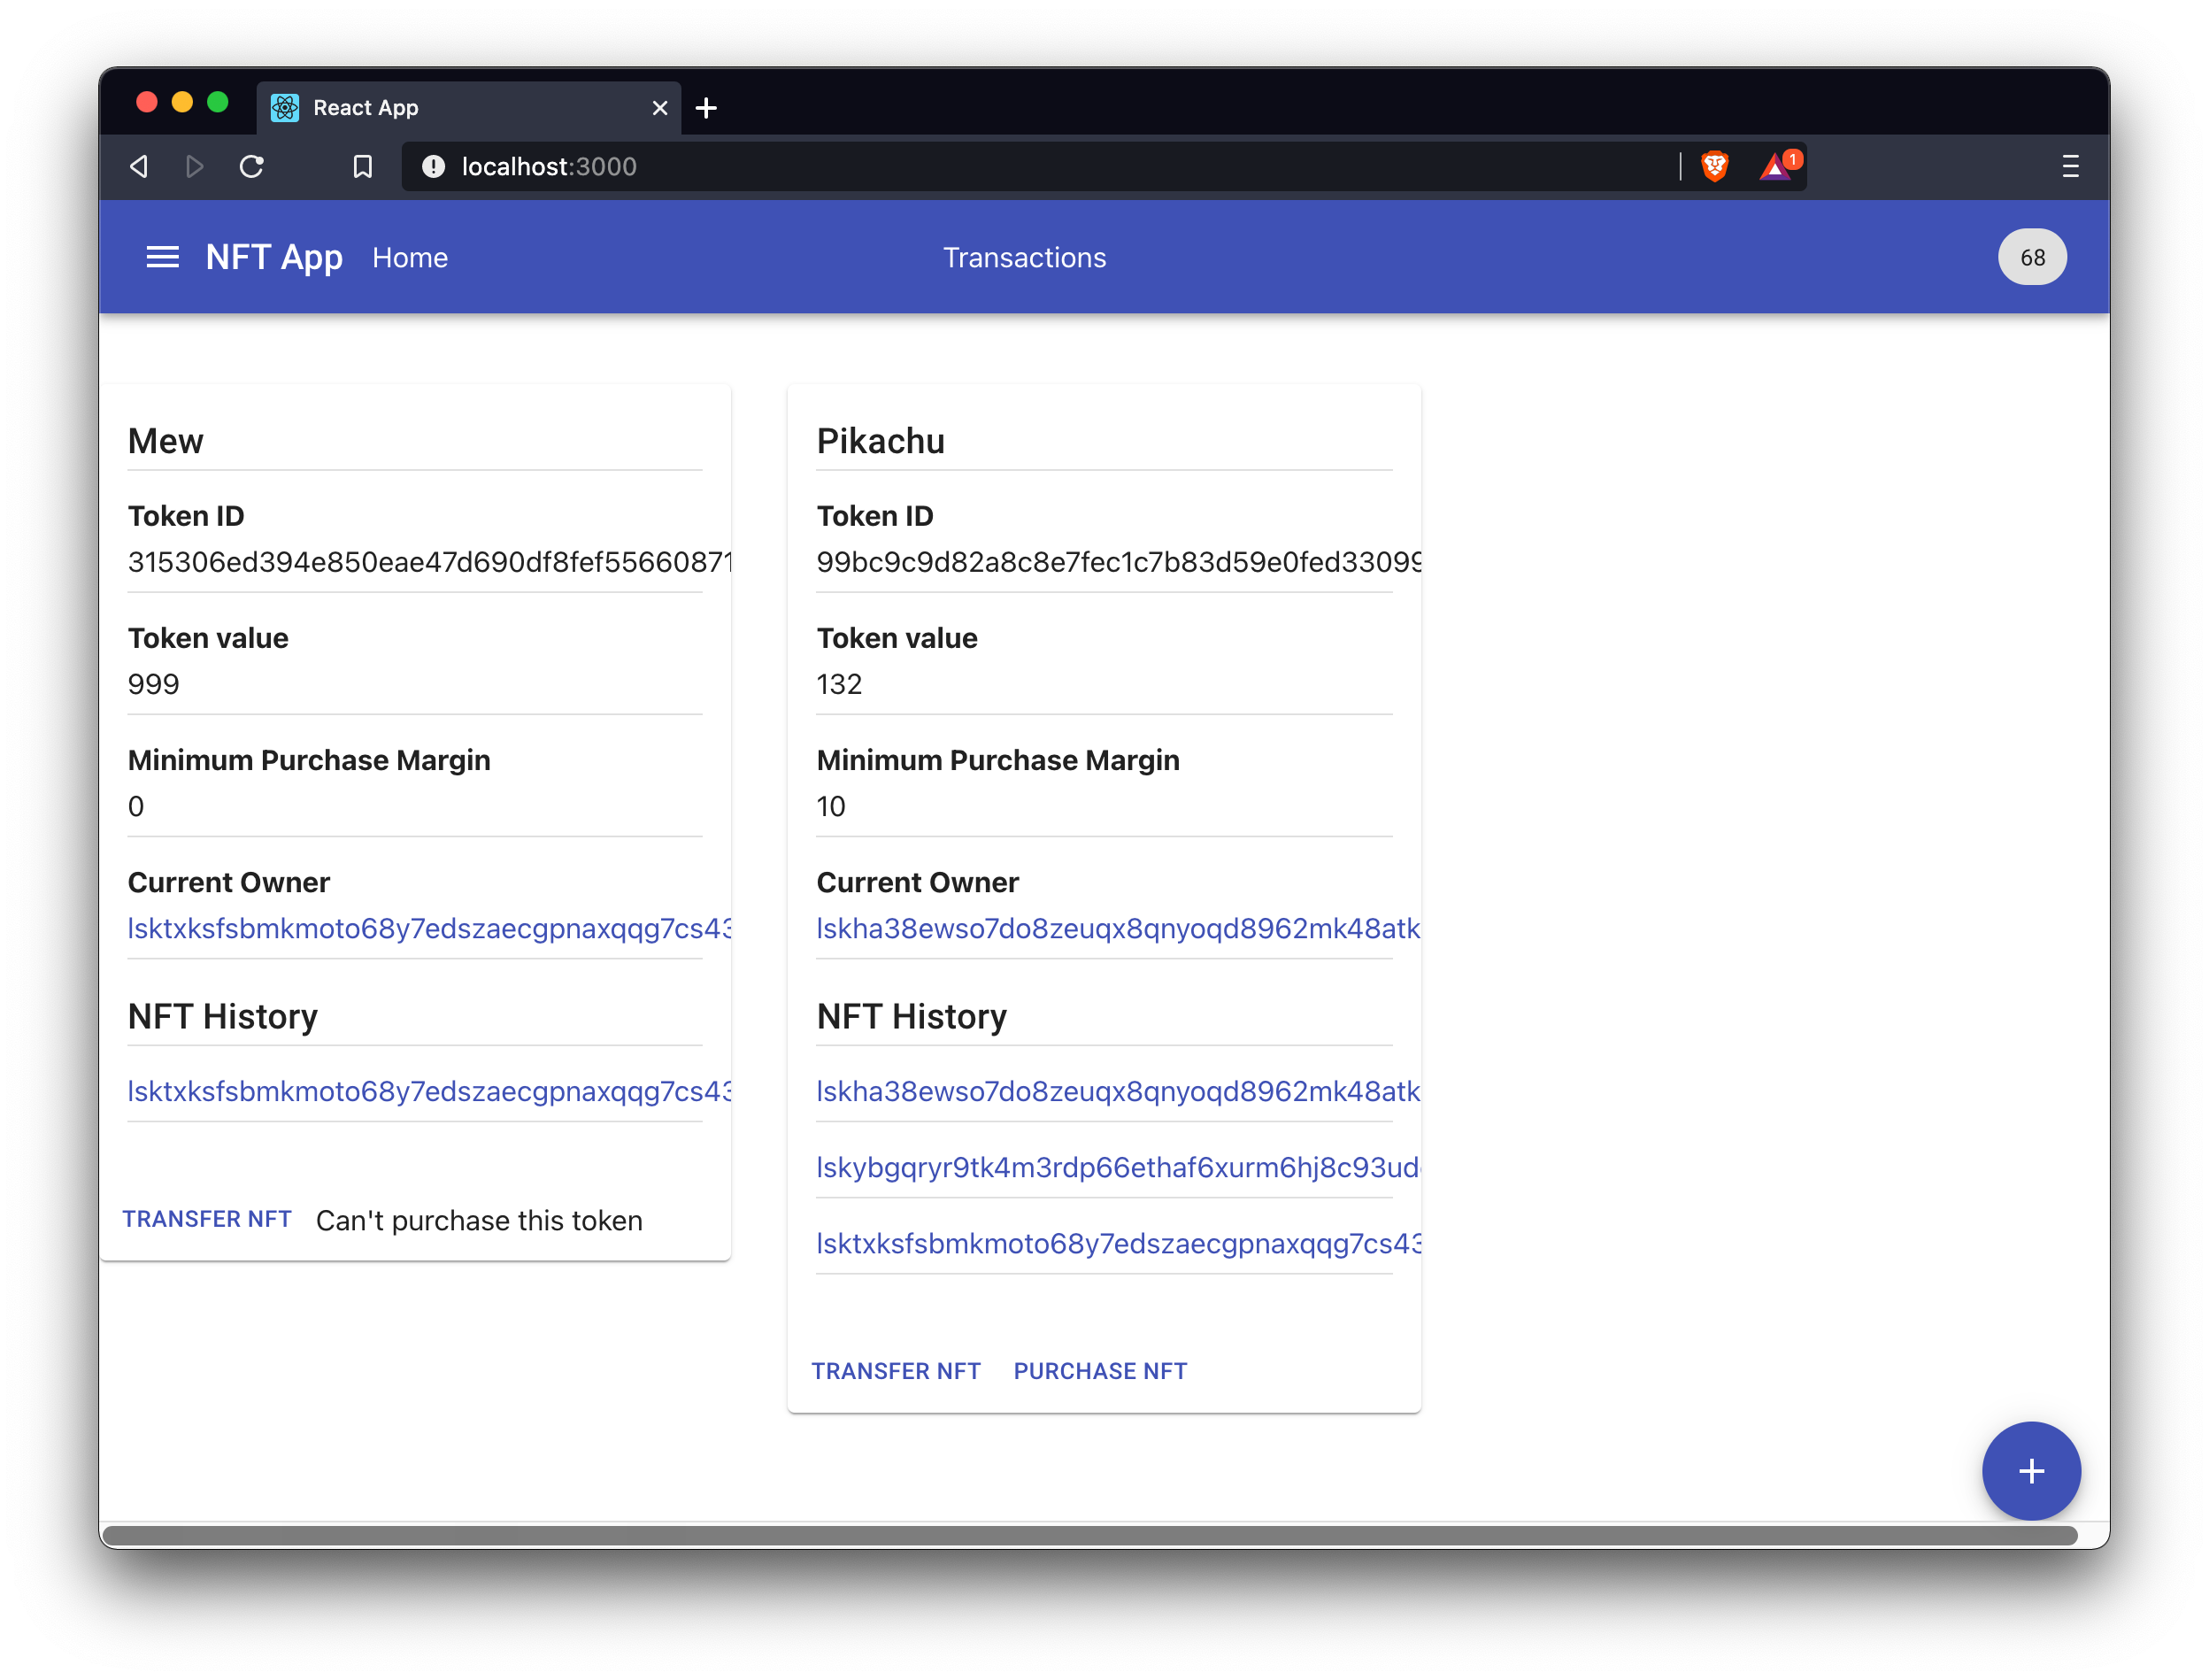Click the horizontal scrollbar at the bottom

click(1090, 1535)
